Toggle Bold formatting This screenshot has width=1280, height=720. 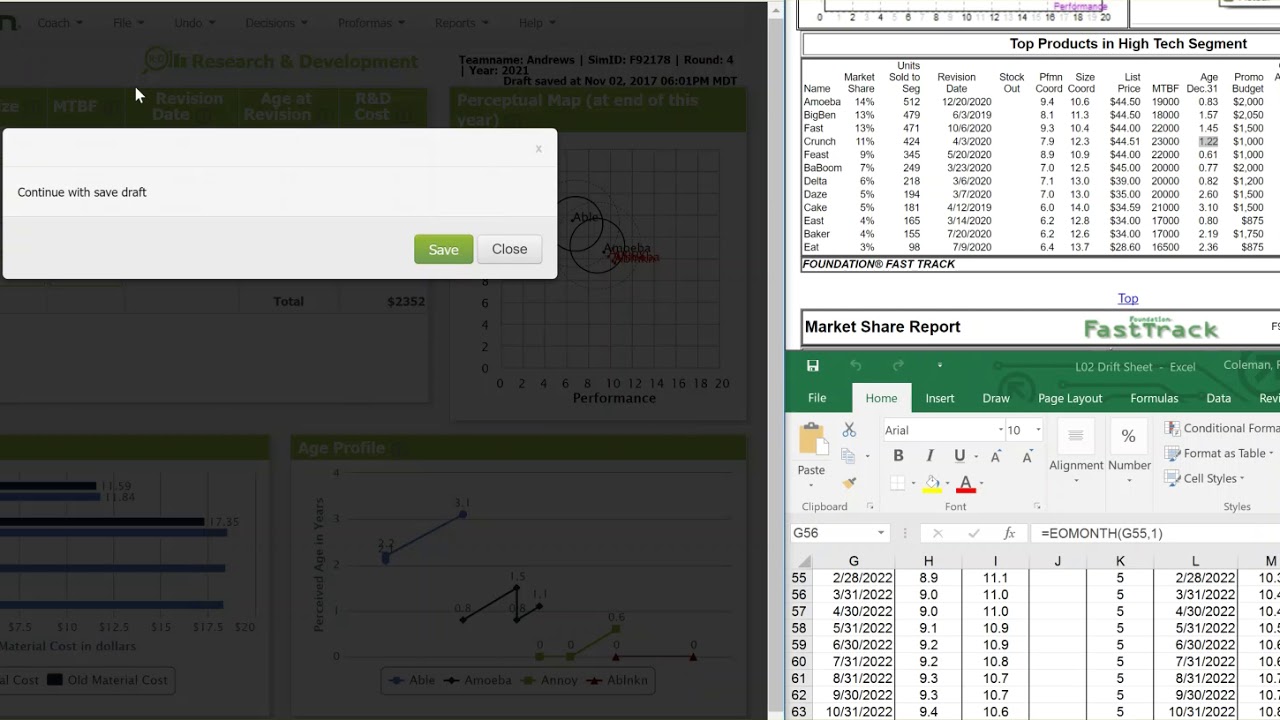(898, 456)
